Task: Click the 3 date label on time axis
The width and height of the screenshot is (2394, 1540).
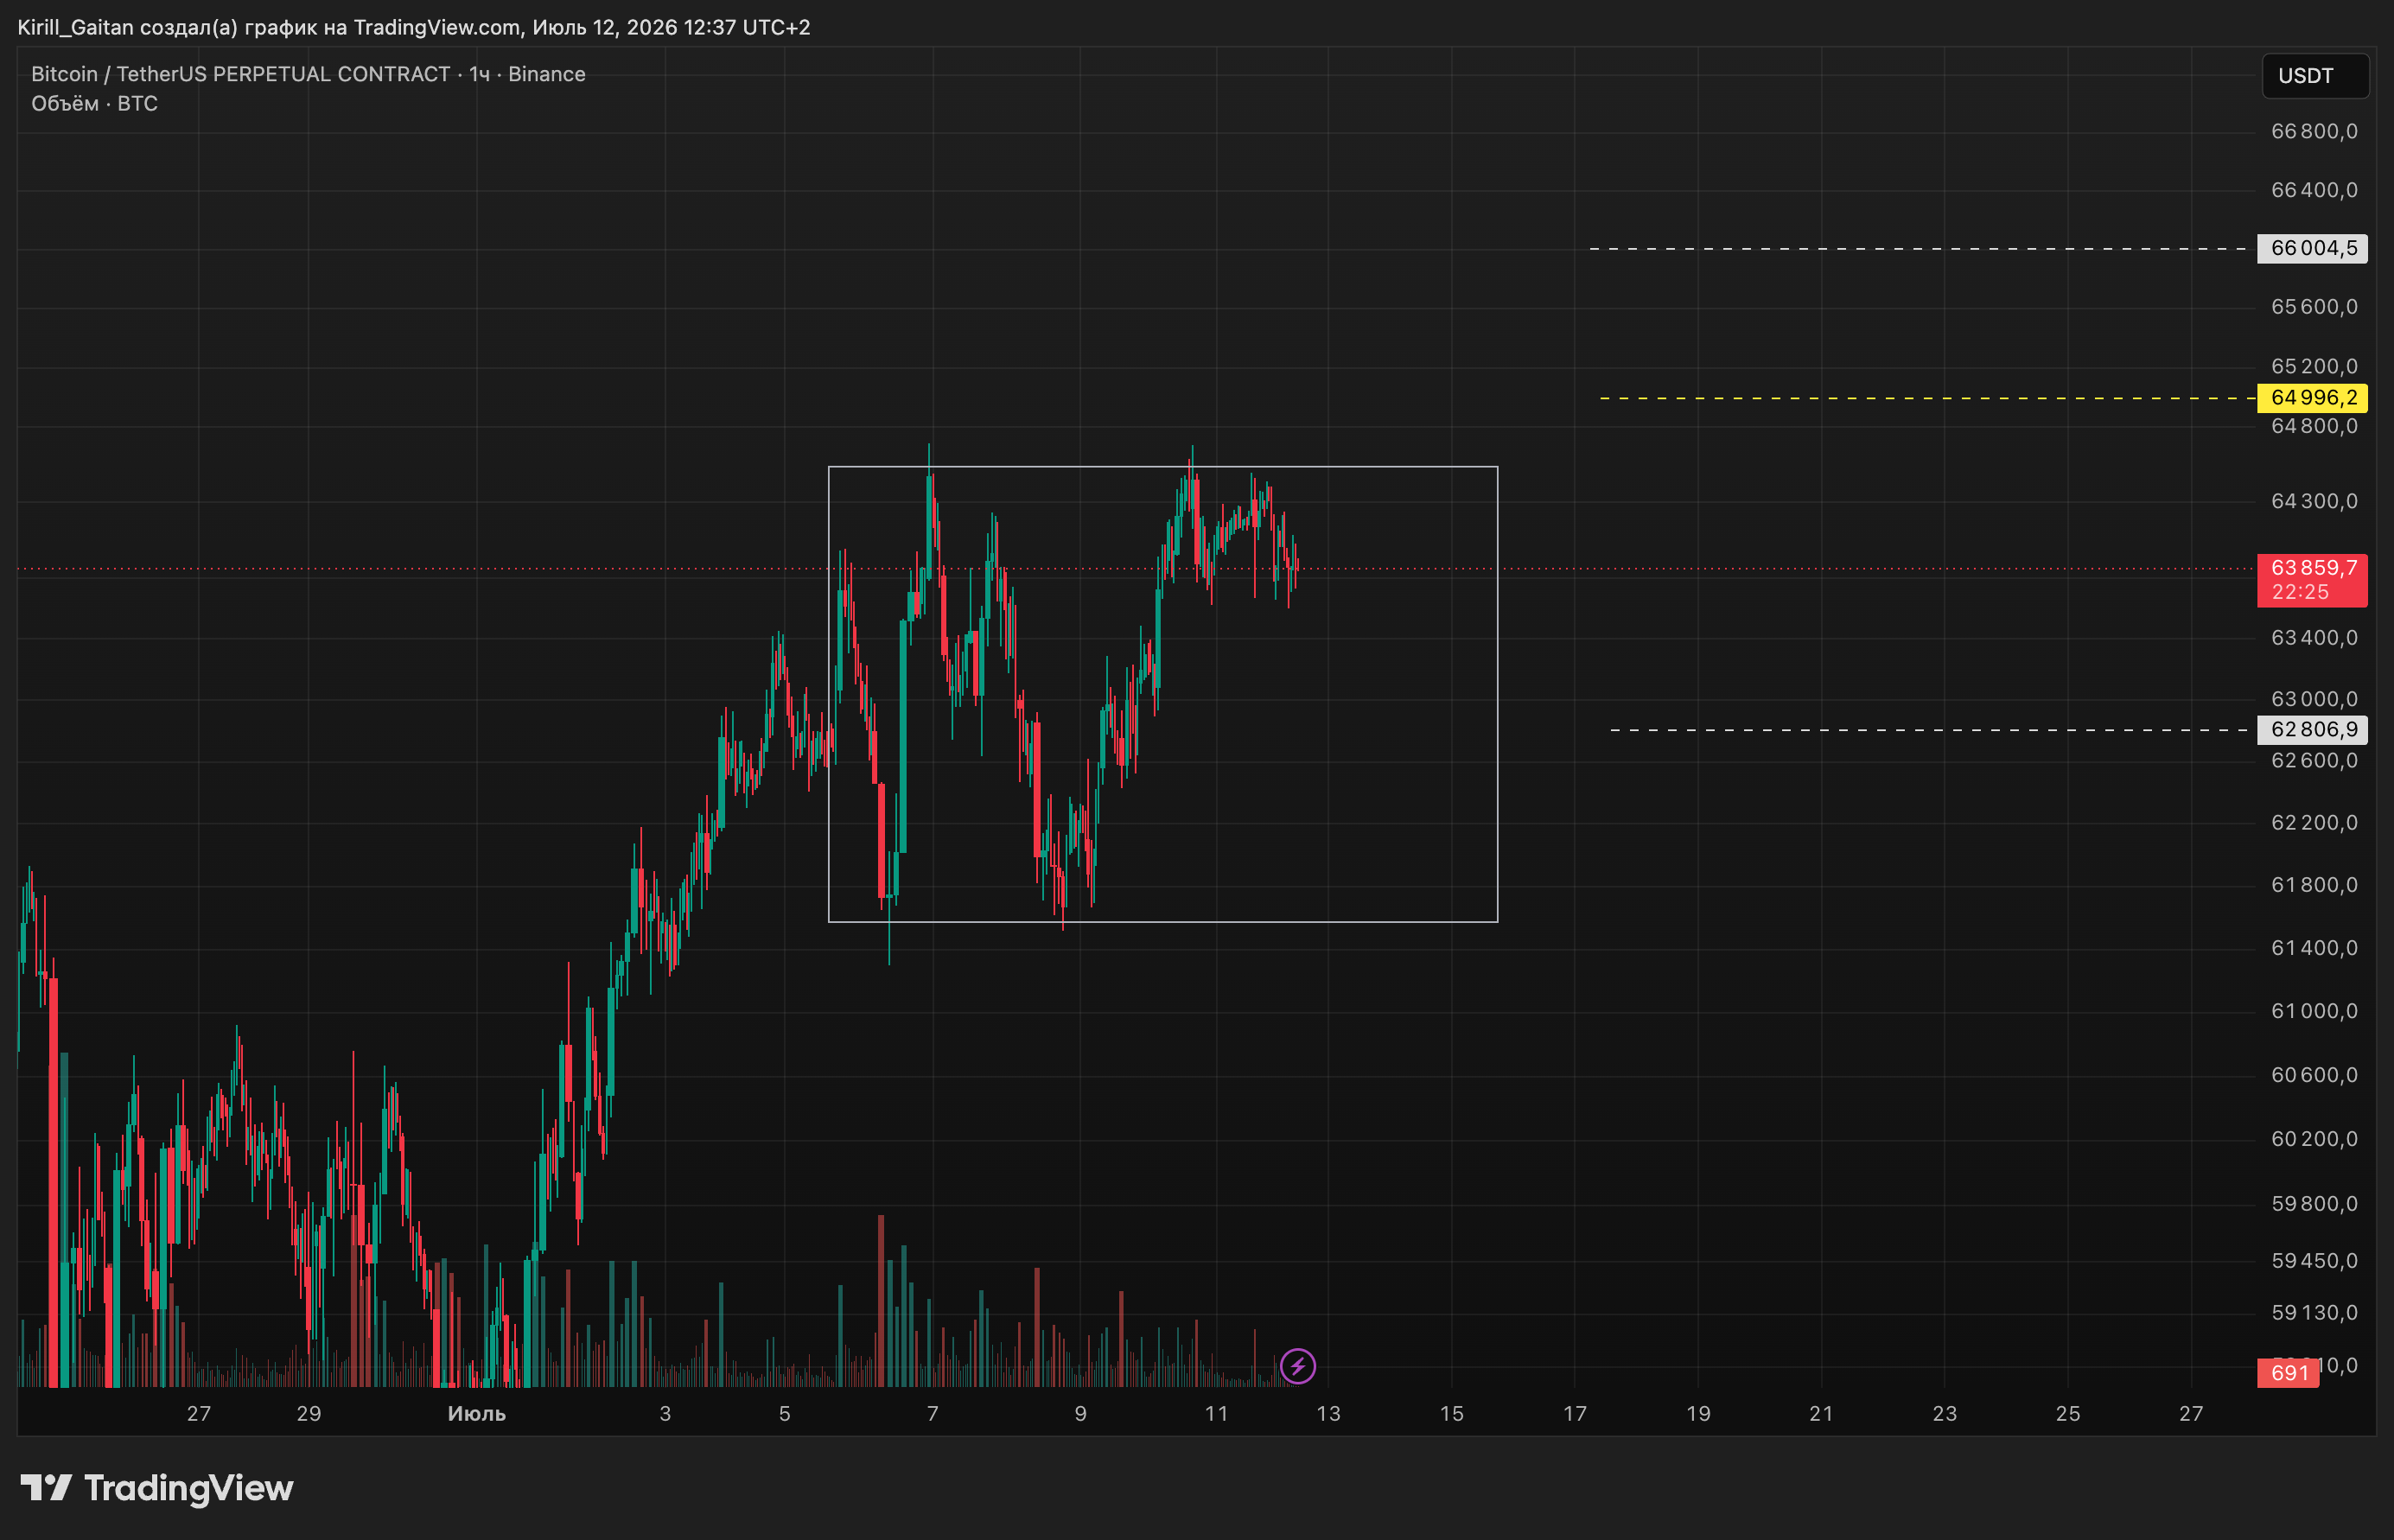Action: [x=665, y=1414]
